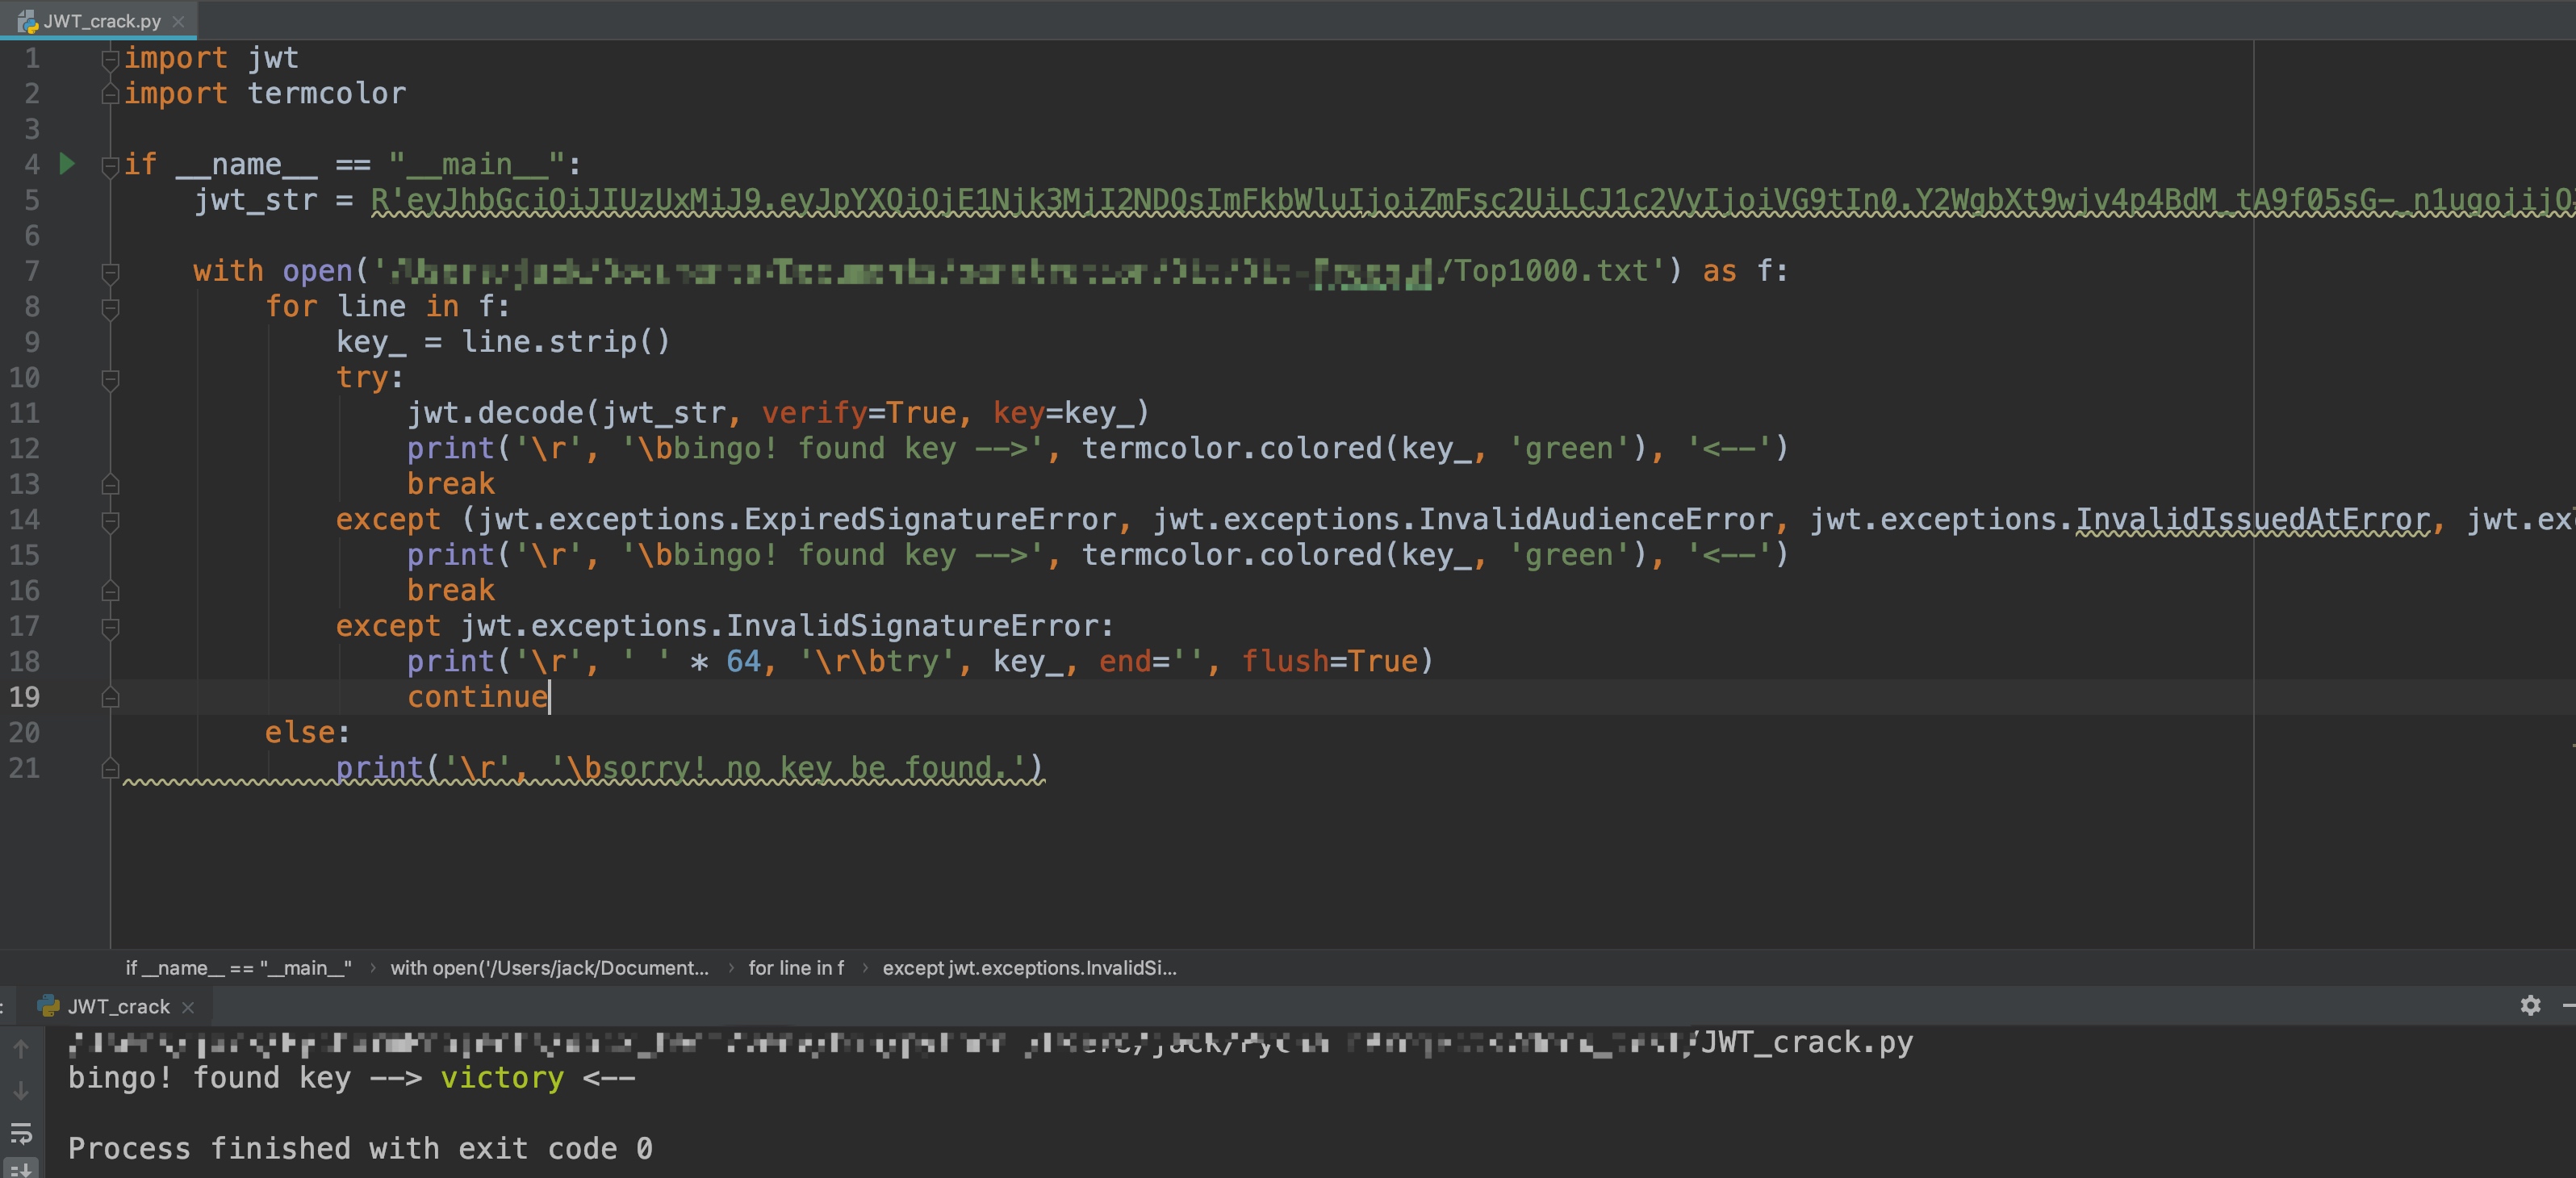Collapse the if __name__ block at line 4
2576x1178 pixels.
[110, 166]
